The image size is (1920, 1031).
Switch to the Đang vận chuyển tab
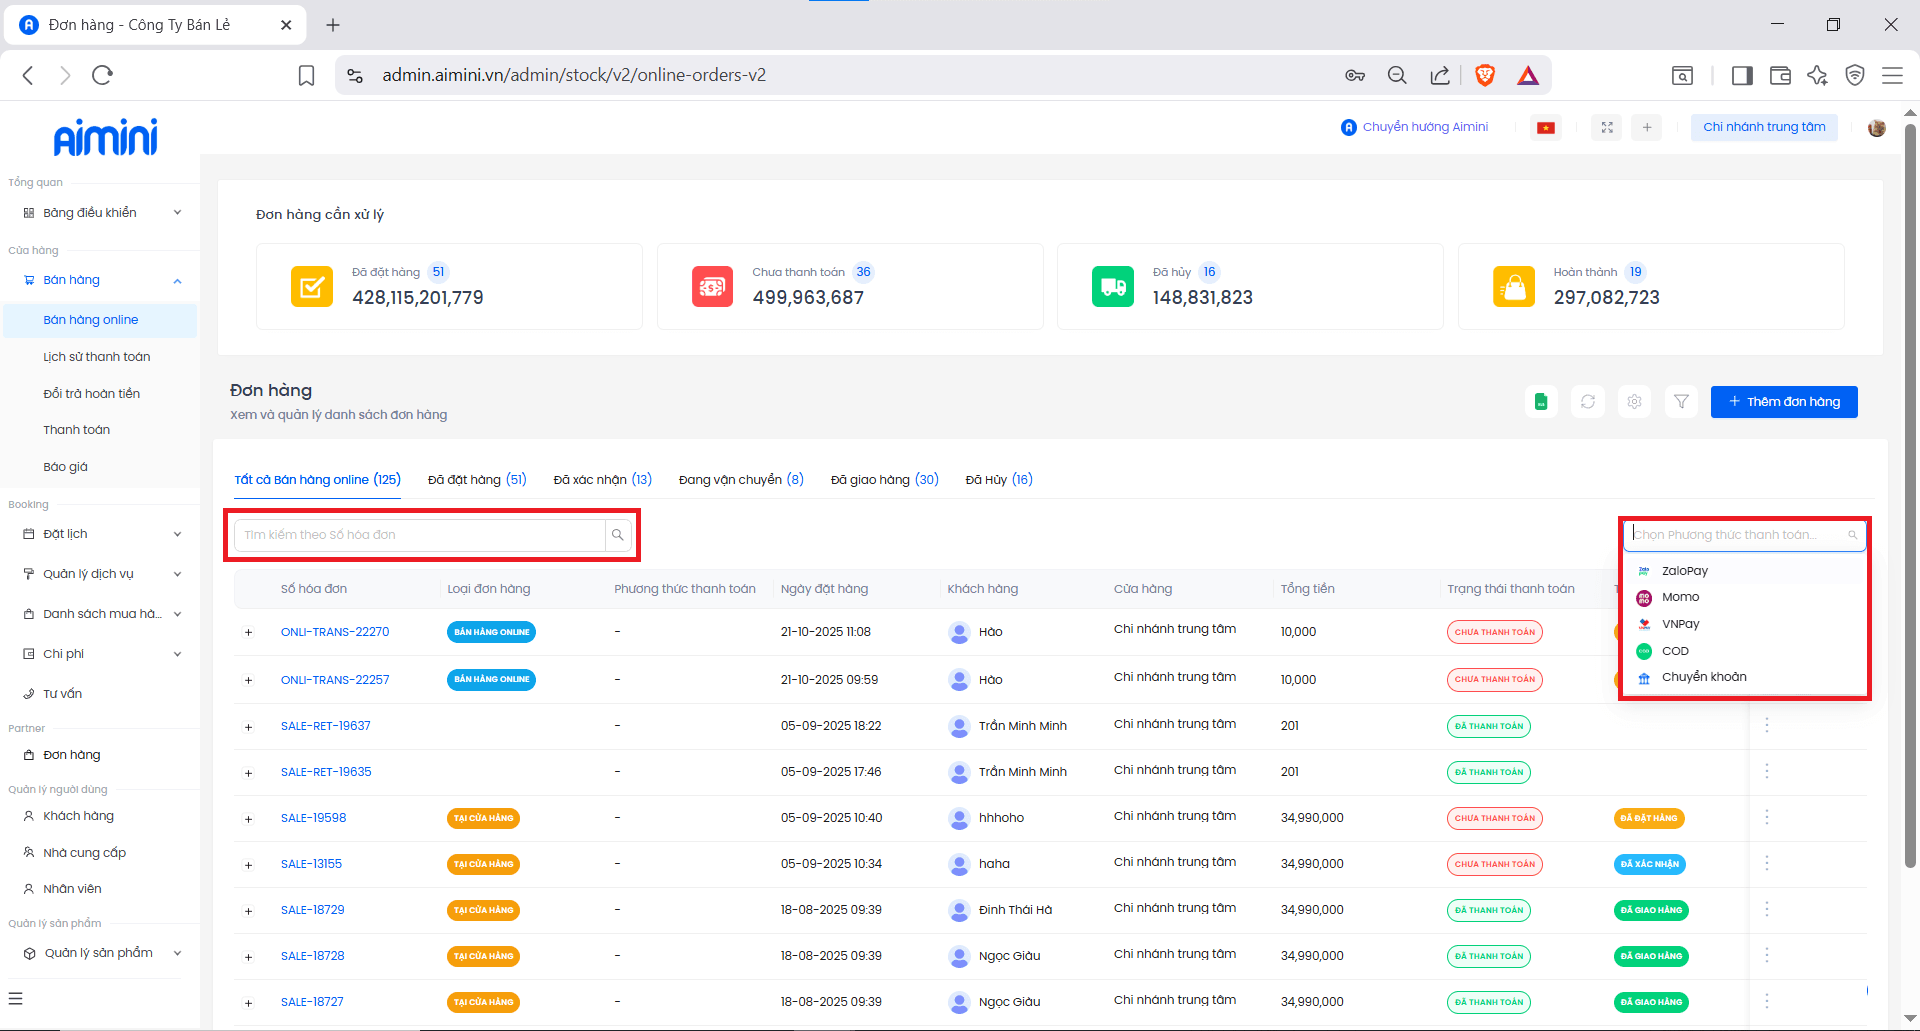point(740,480)
